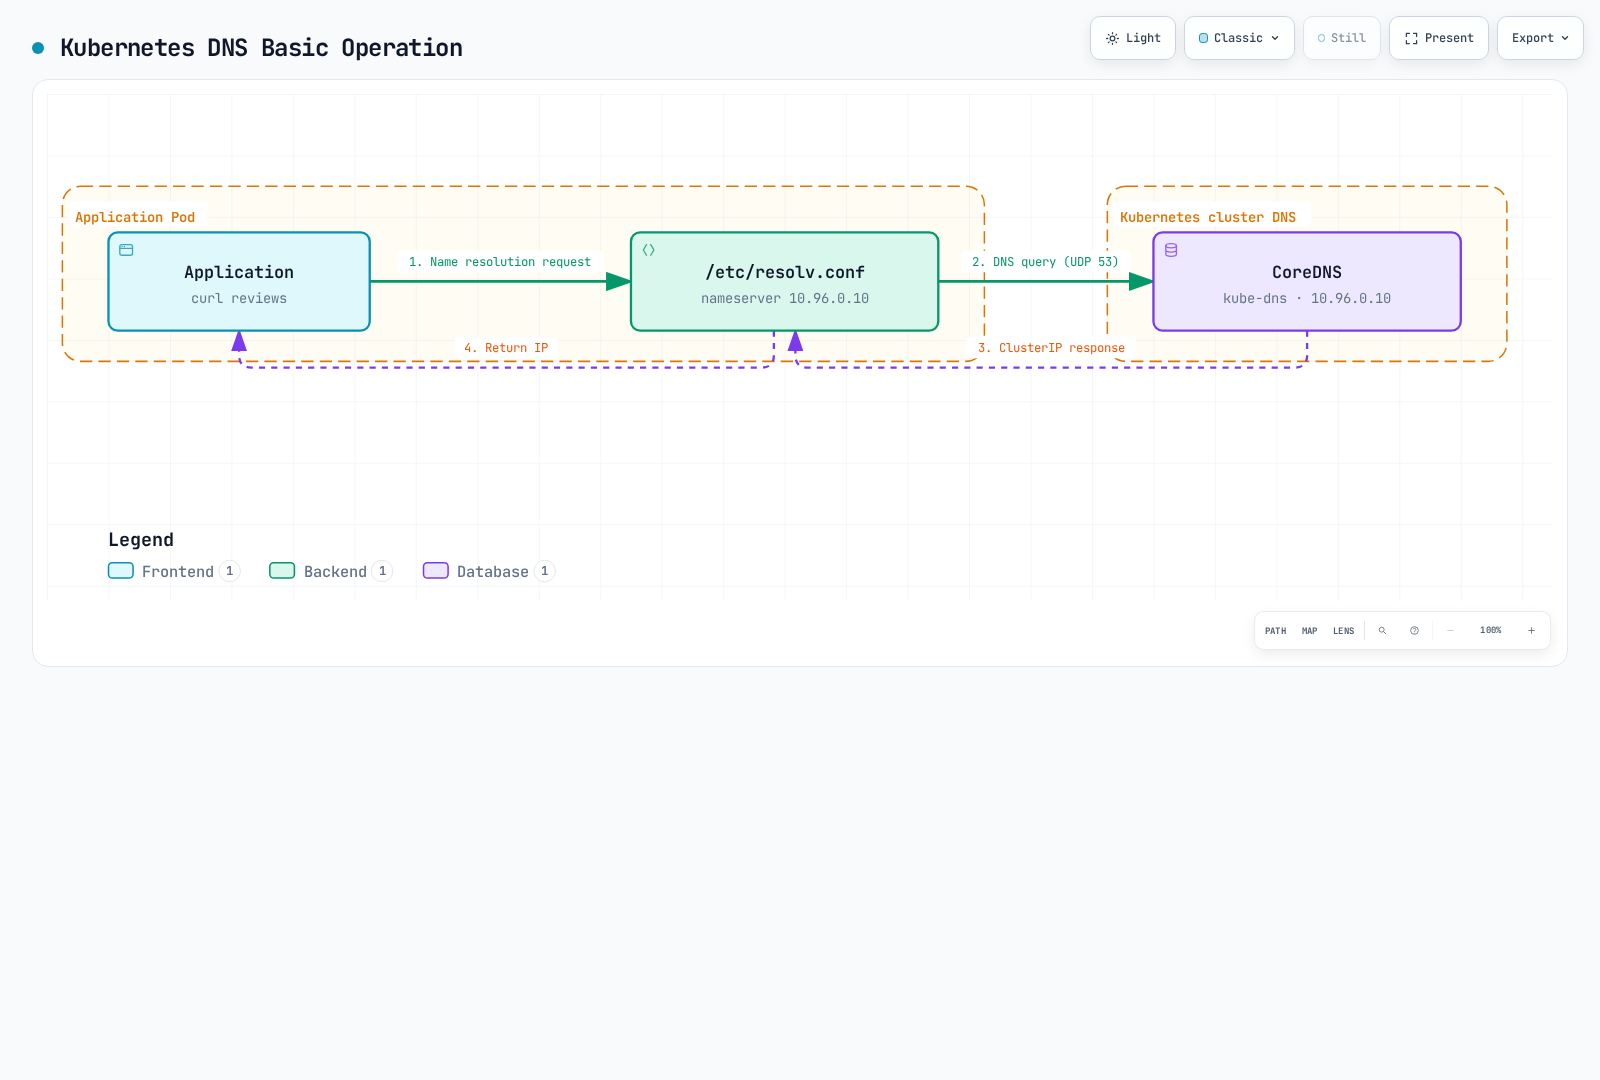
Task: Click 'kube-dns · 10.96.0.10' subtitle text
Action: (1307, 298)
